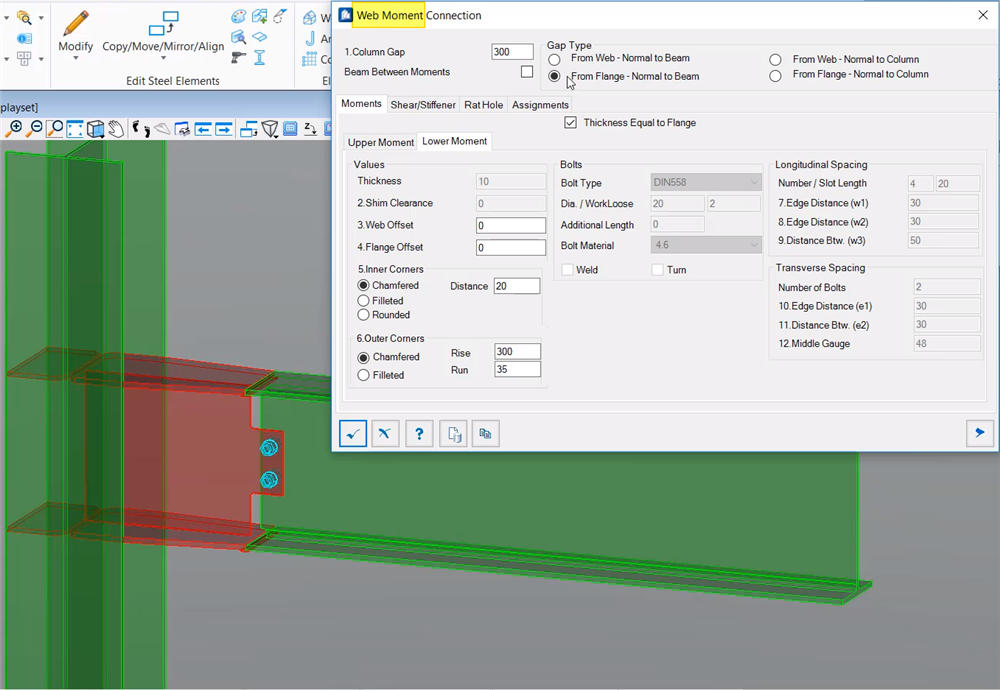Click the checkmark OK icon button
Viewport: 1000px width, 690px height.
click(x=353, y=433)
